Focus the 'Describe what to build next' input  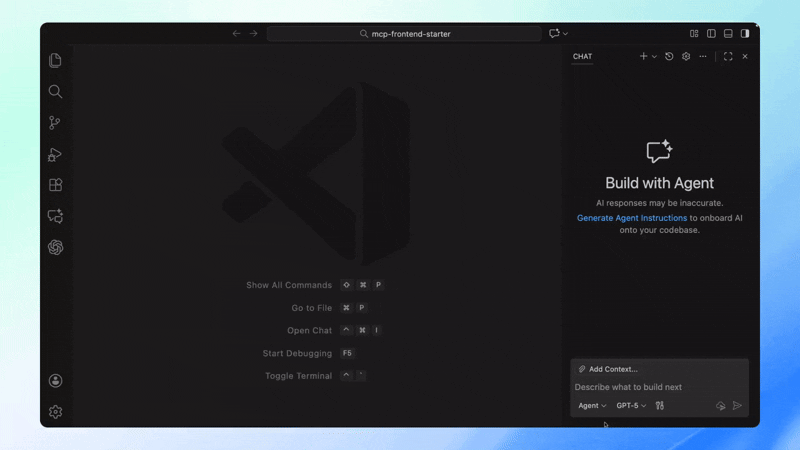point(659,387)
